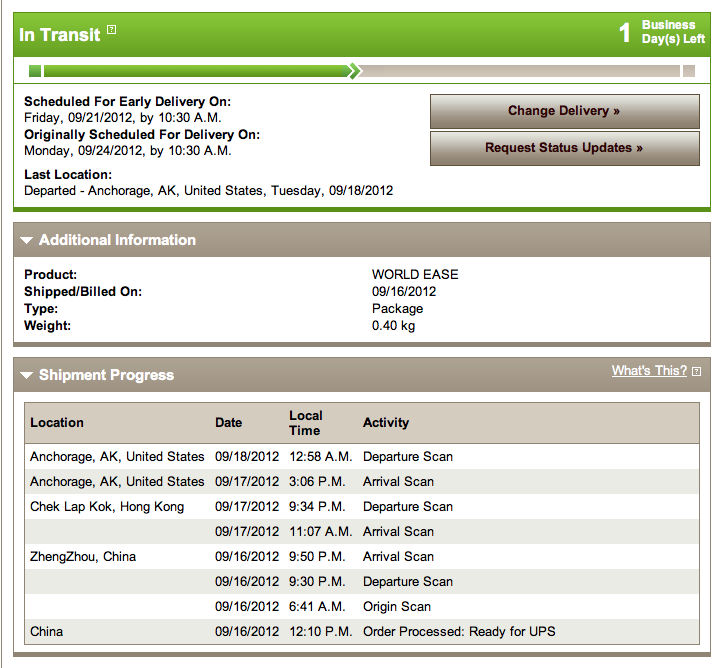Click the Local Time column header
The image size is (719, 668).
coord(305,423)
